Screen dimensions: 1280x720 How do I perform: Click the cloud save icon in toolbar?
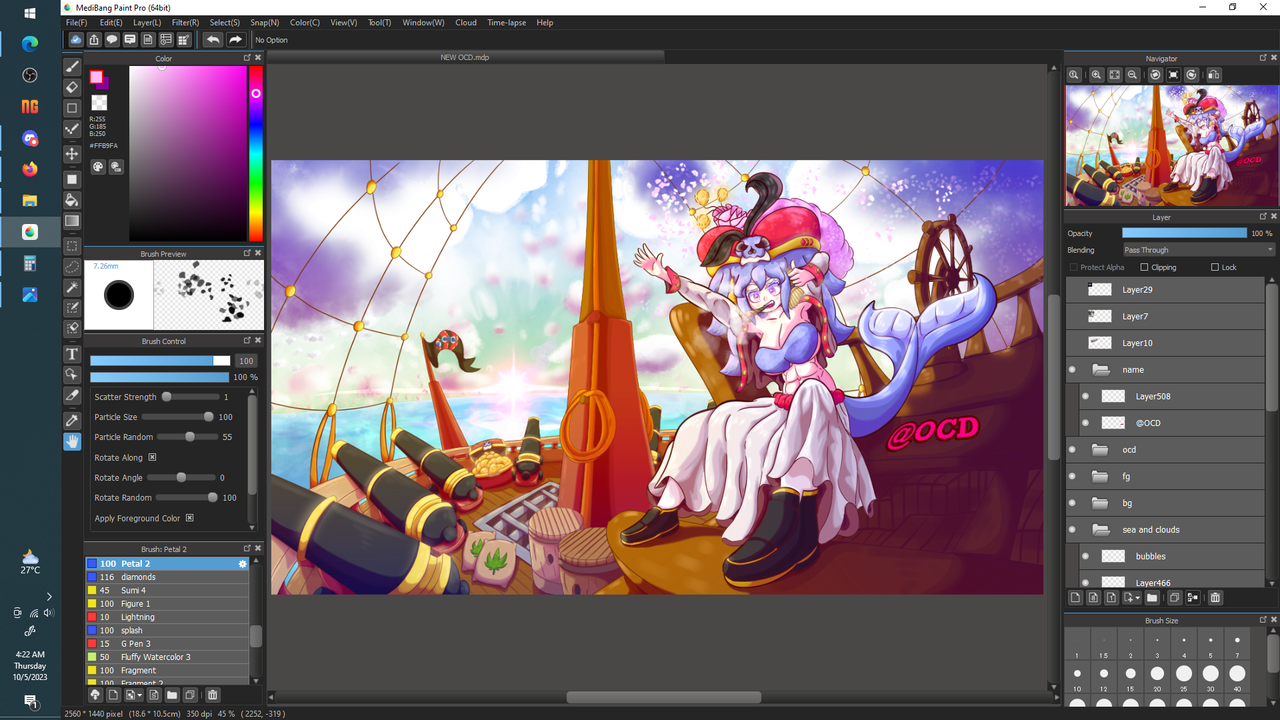click(76, 40)
